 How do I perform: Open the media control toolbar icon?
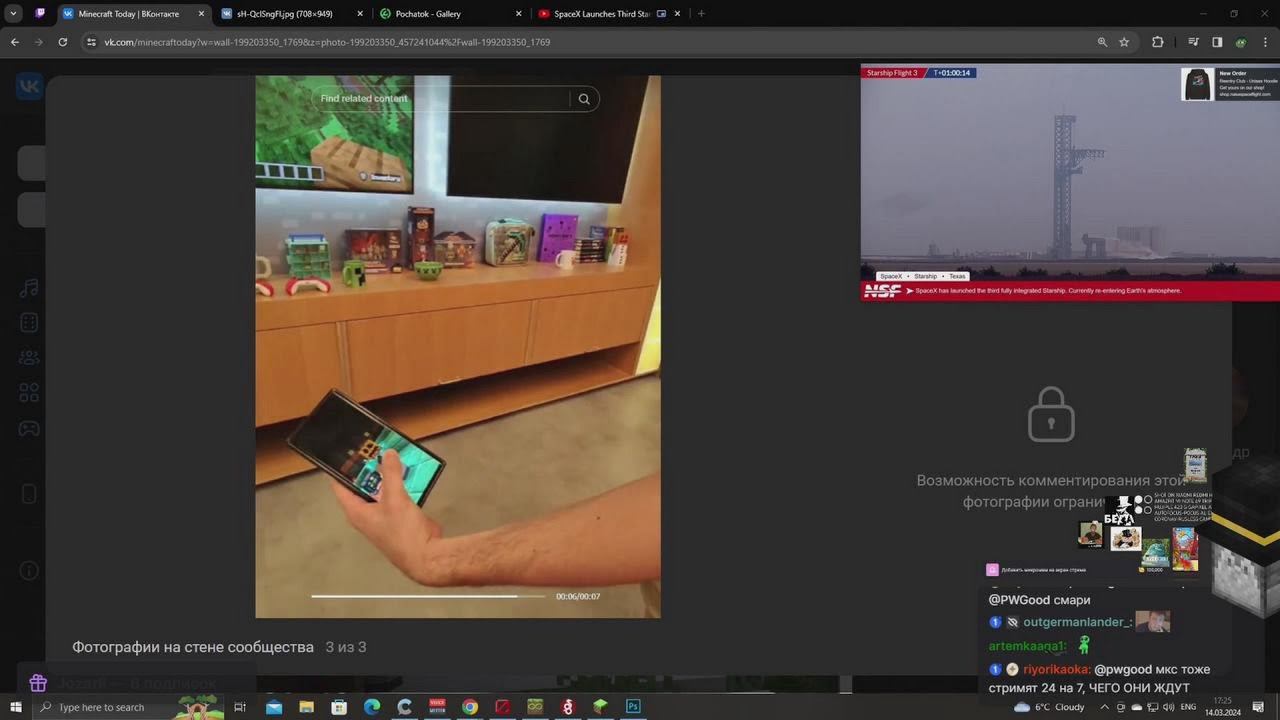click(x=1193, y=42)
